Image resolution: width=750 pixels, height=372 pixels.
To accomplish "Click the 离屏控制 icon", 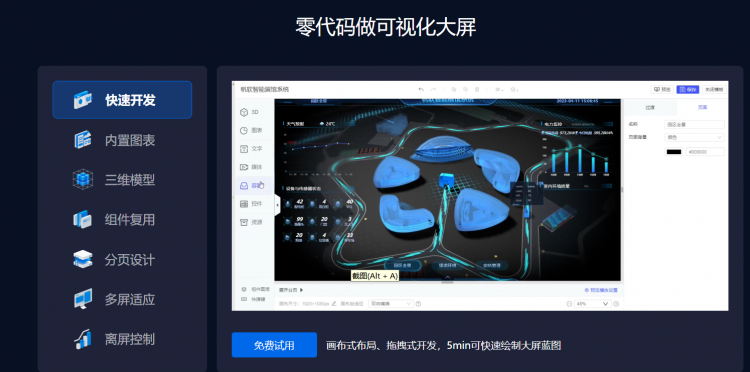I will click(82, 339).
